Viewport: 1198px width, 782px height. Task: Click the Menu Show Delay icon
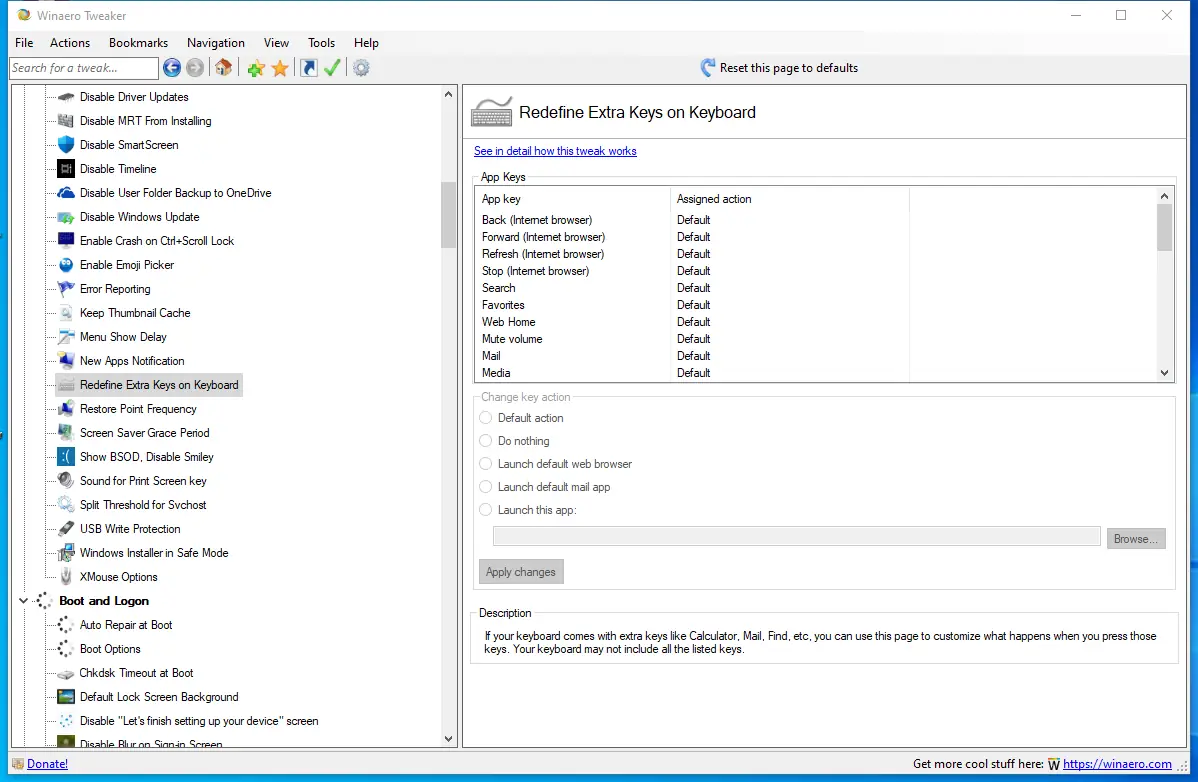click(66, 337)
